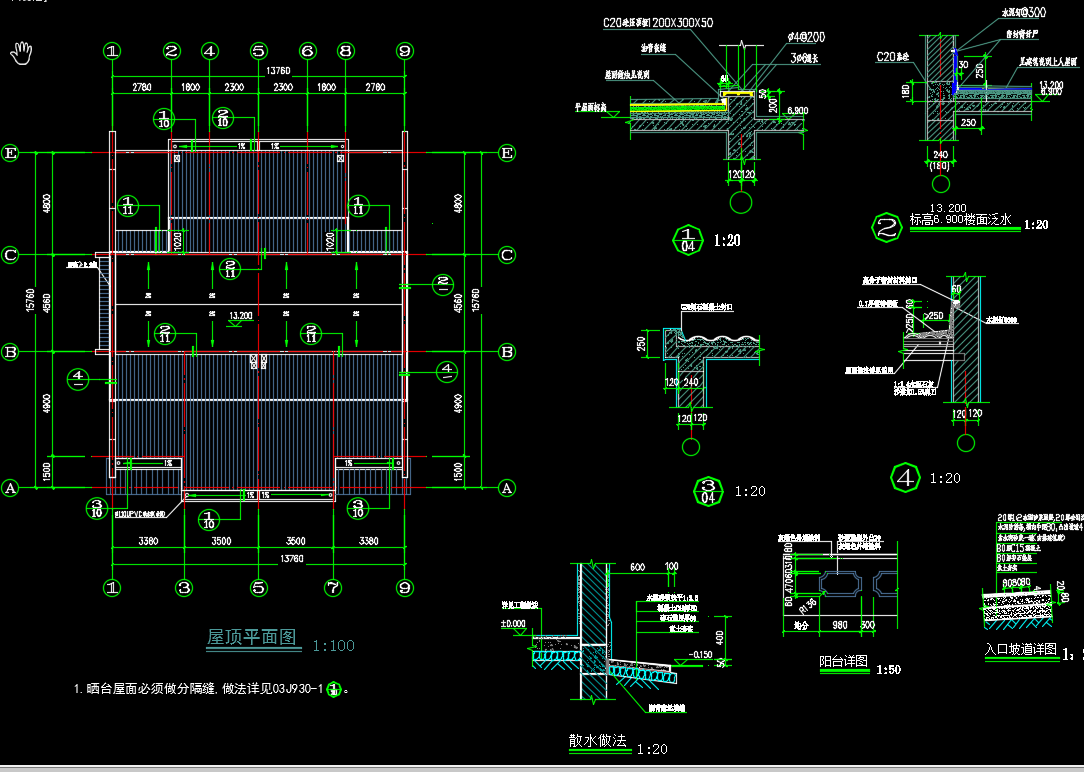The width and height of the screenshot is (1084, 772).
Task: Click the 阳台详图 detail title
Action: (x=843, y=661)
